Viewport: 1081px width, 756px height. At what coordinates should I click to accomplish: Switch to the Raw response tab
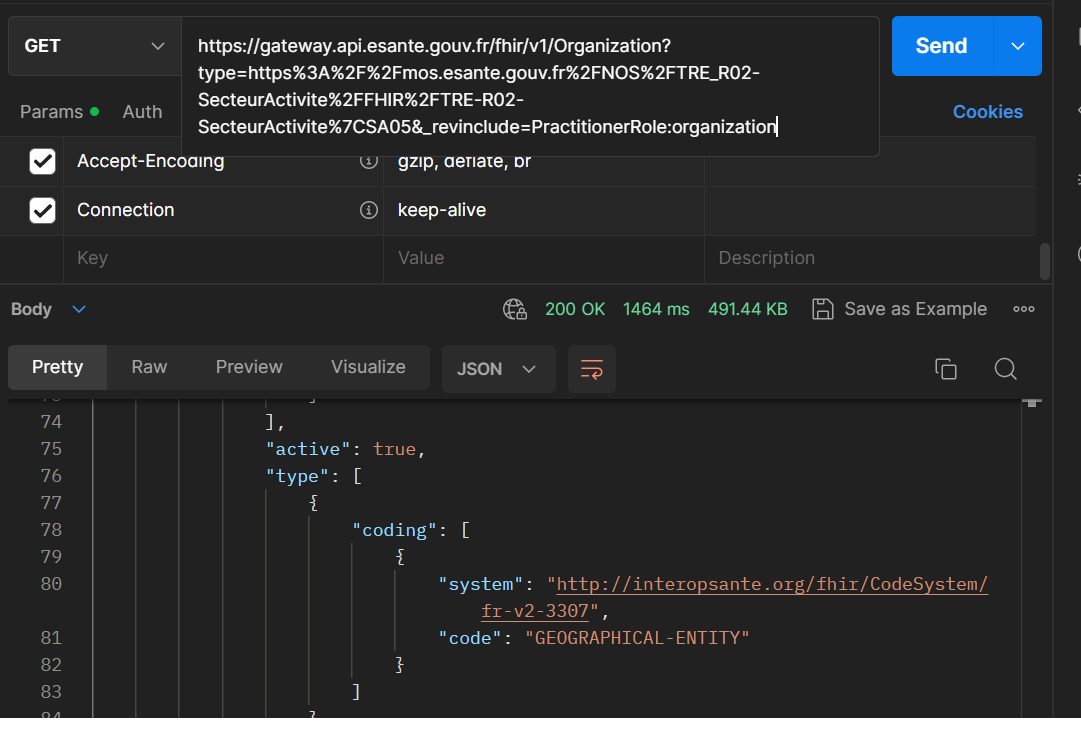click(x=149, y=367)
